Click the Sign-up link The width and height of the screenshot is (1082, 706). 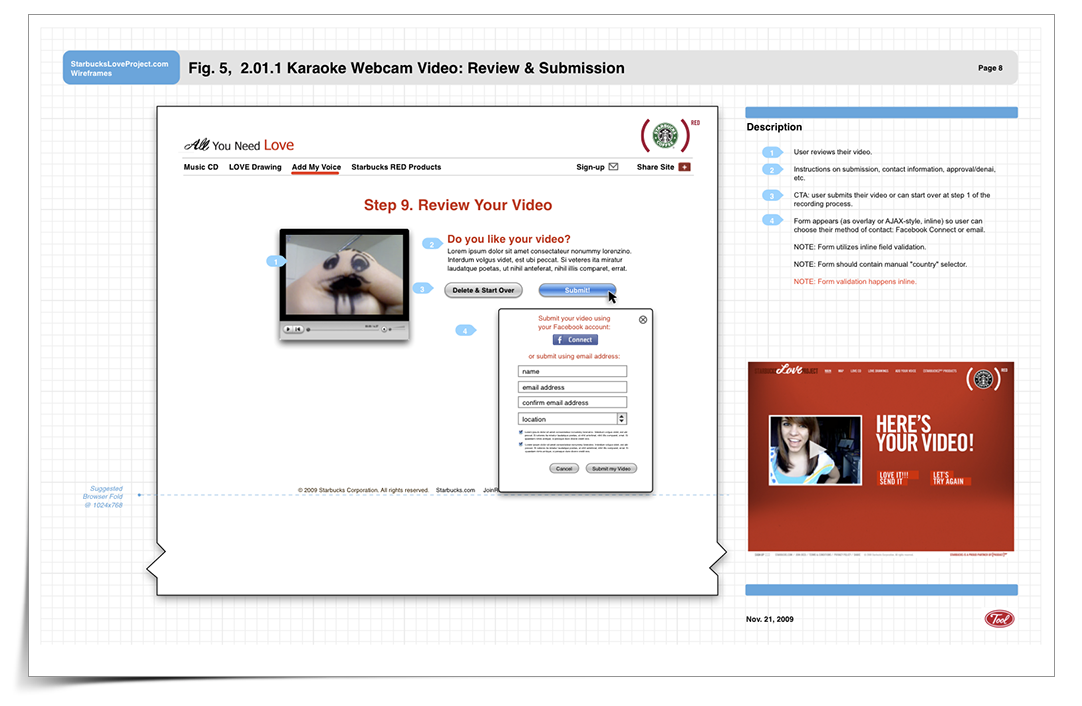pos(590,166)
